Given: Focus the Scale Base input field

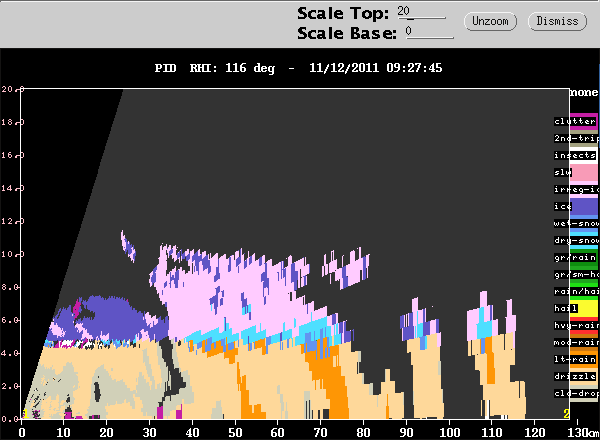Looking at the screenshot, I should coord(430,32).
